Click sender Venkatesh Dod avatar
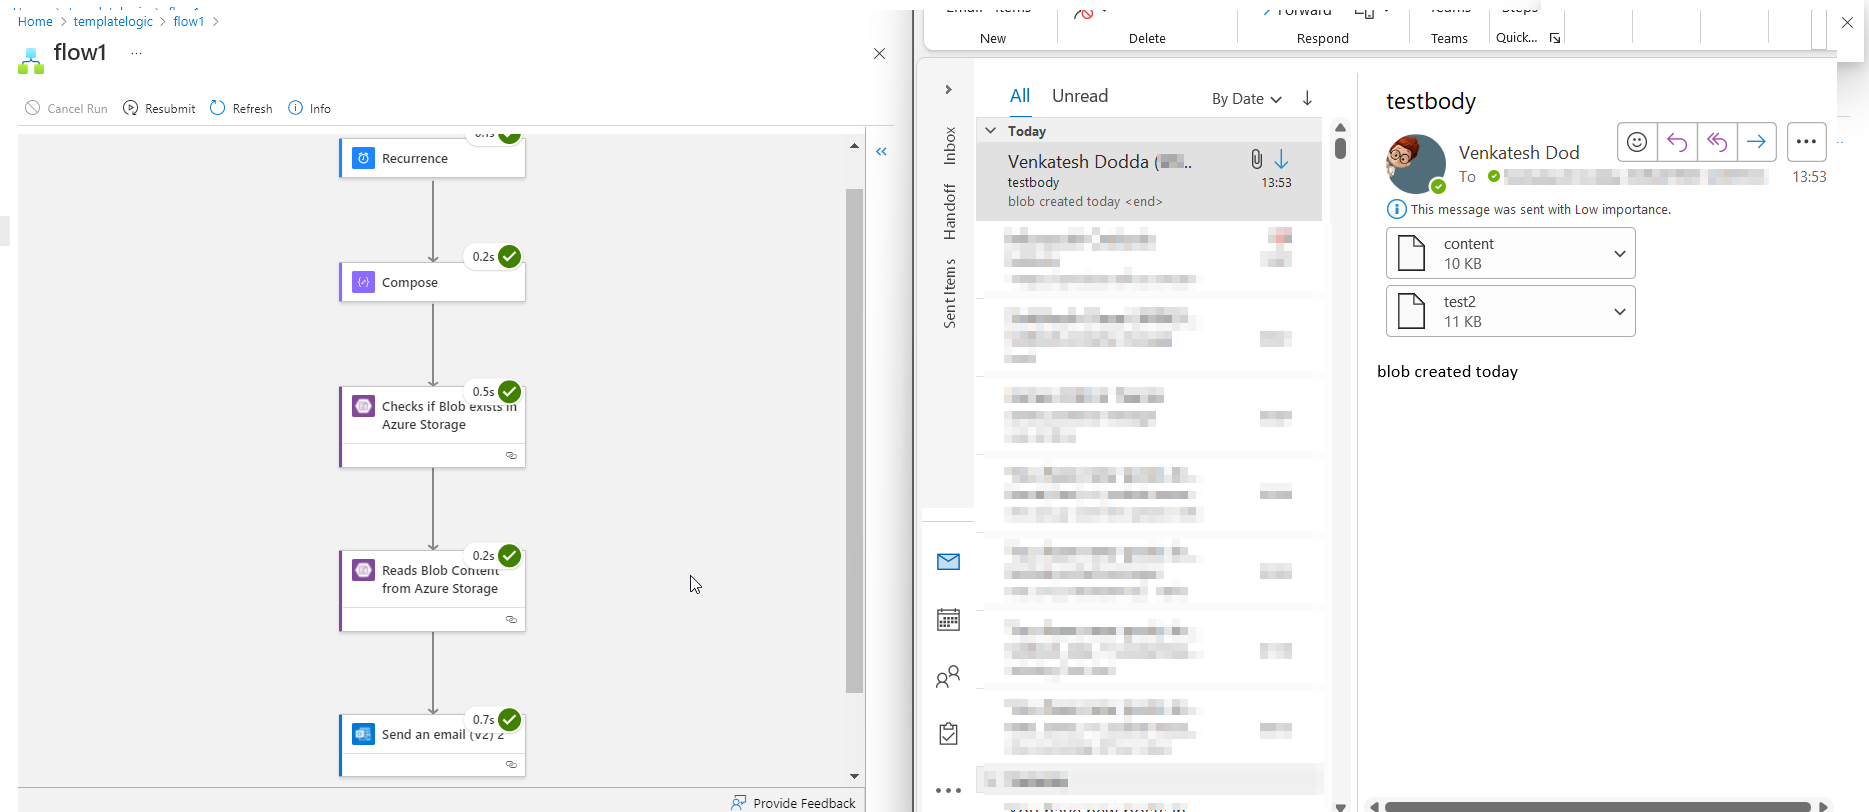Viewport: 1869px width, 812px height. point(1416,164)
